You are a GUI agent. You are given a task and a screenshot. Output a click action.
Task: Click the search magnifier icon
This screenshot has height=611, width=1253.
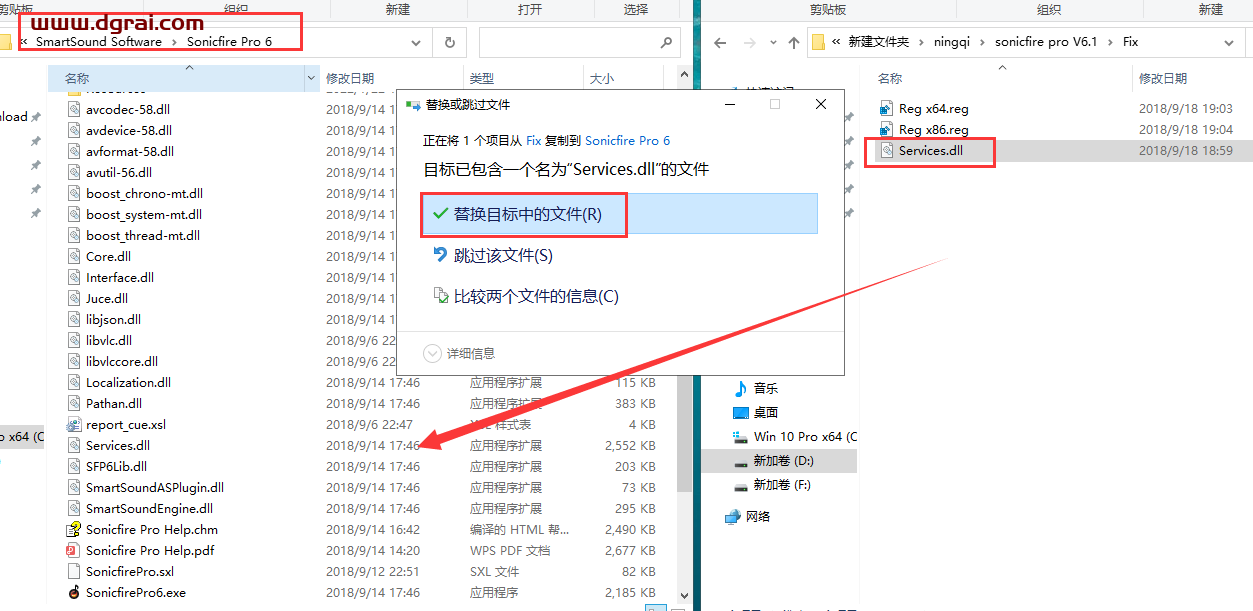click(664, 42)
